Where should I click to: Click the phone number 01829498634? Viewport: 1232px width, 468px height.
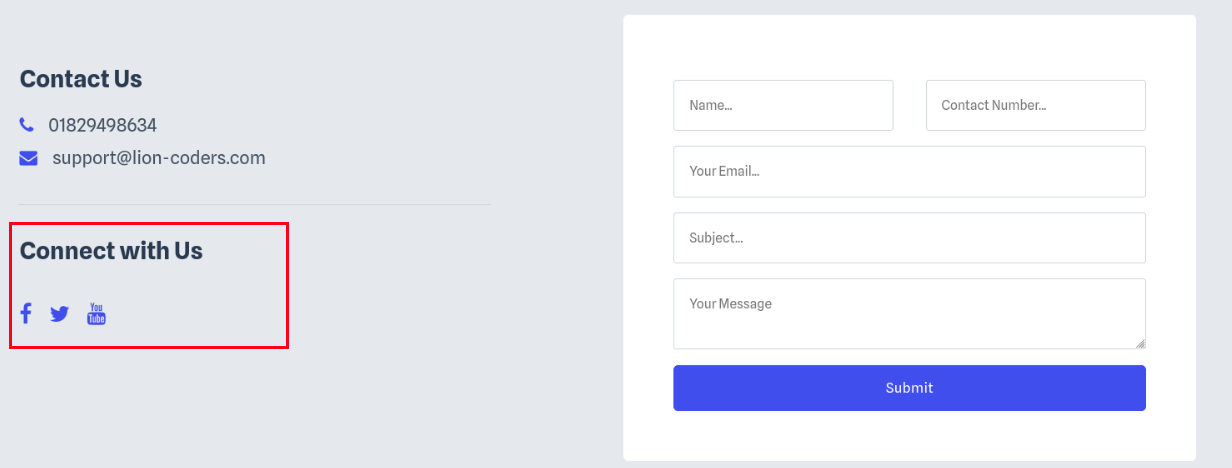tap(102, 125)
